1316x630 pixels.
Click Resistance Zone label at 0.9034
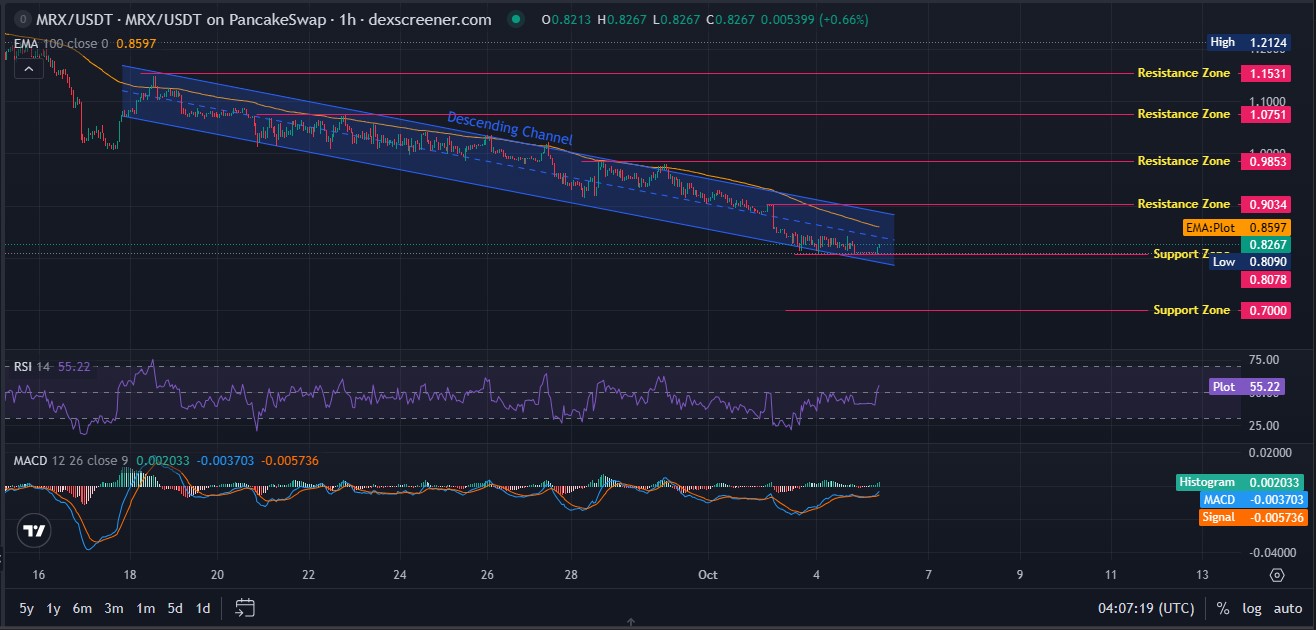pos(1184,204)
